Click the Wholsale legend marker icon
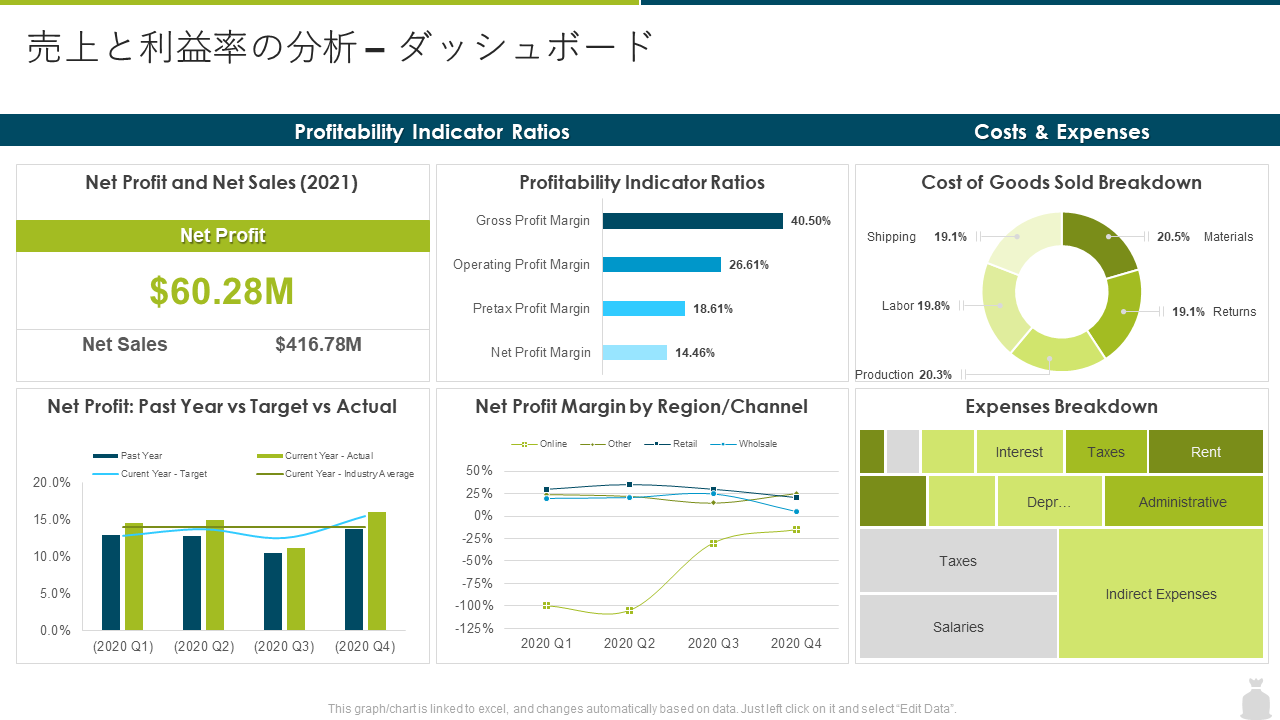 coord(723,444)
